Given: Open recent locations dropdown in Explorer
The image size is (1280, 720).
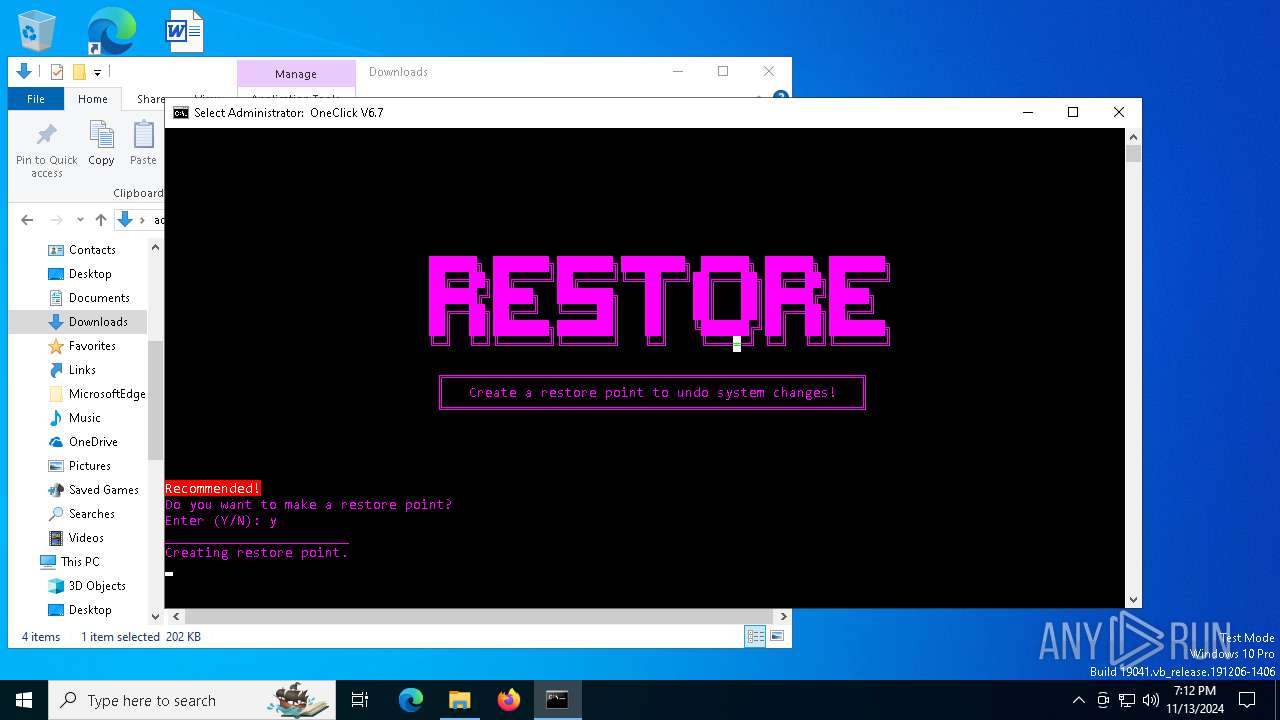Looking at the screenshot, I should 80,220.
